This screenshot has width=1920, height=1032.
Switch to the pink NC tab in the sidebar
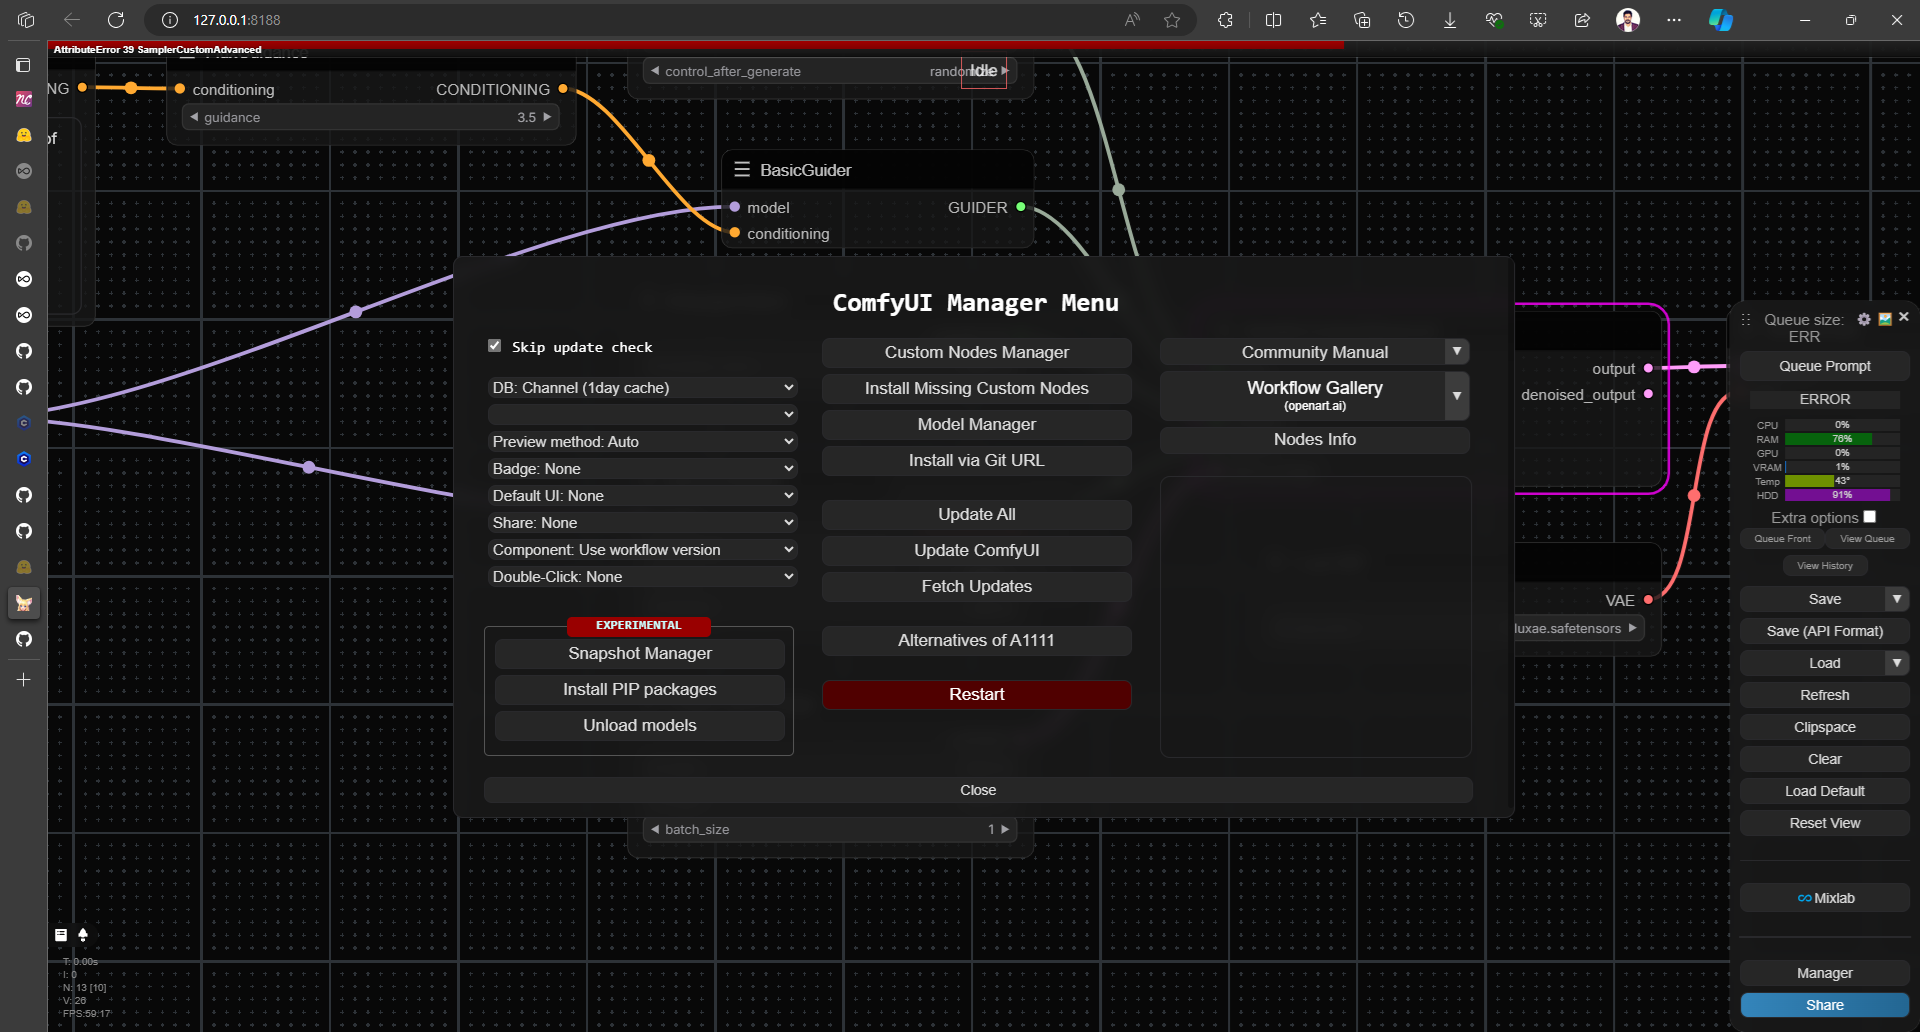click(x=24, y=99)
